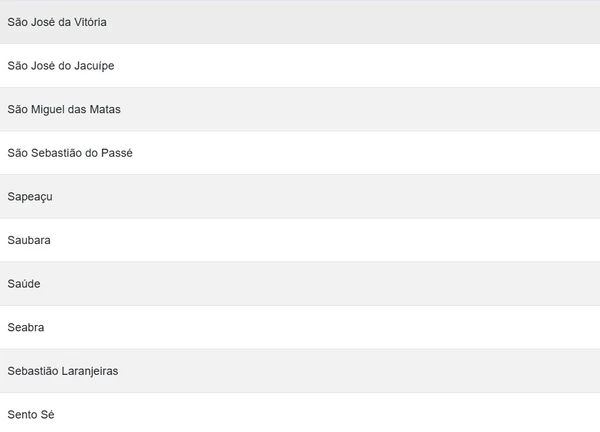Click blank area of Sebastião Laranjeiras row

[400, 371]
